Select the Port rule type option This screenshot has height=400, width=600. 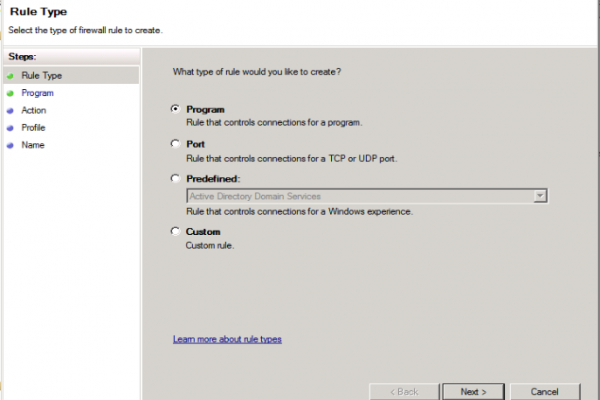(x=175, y=144)
